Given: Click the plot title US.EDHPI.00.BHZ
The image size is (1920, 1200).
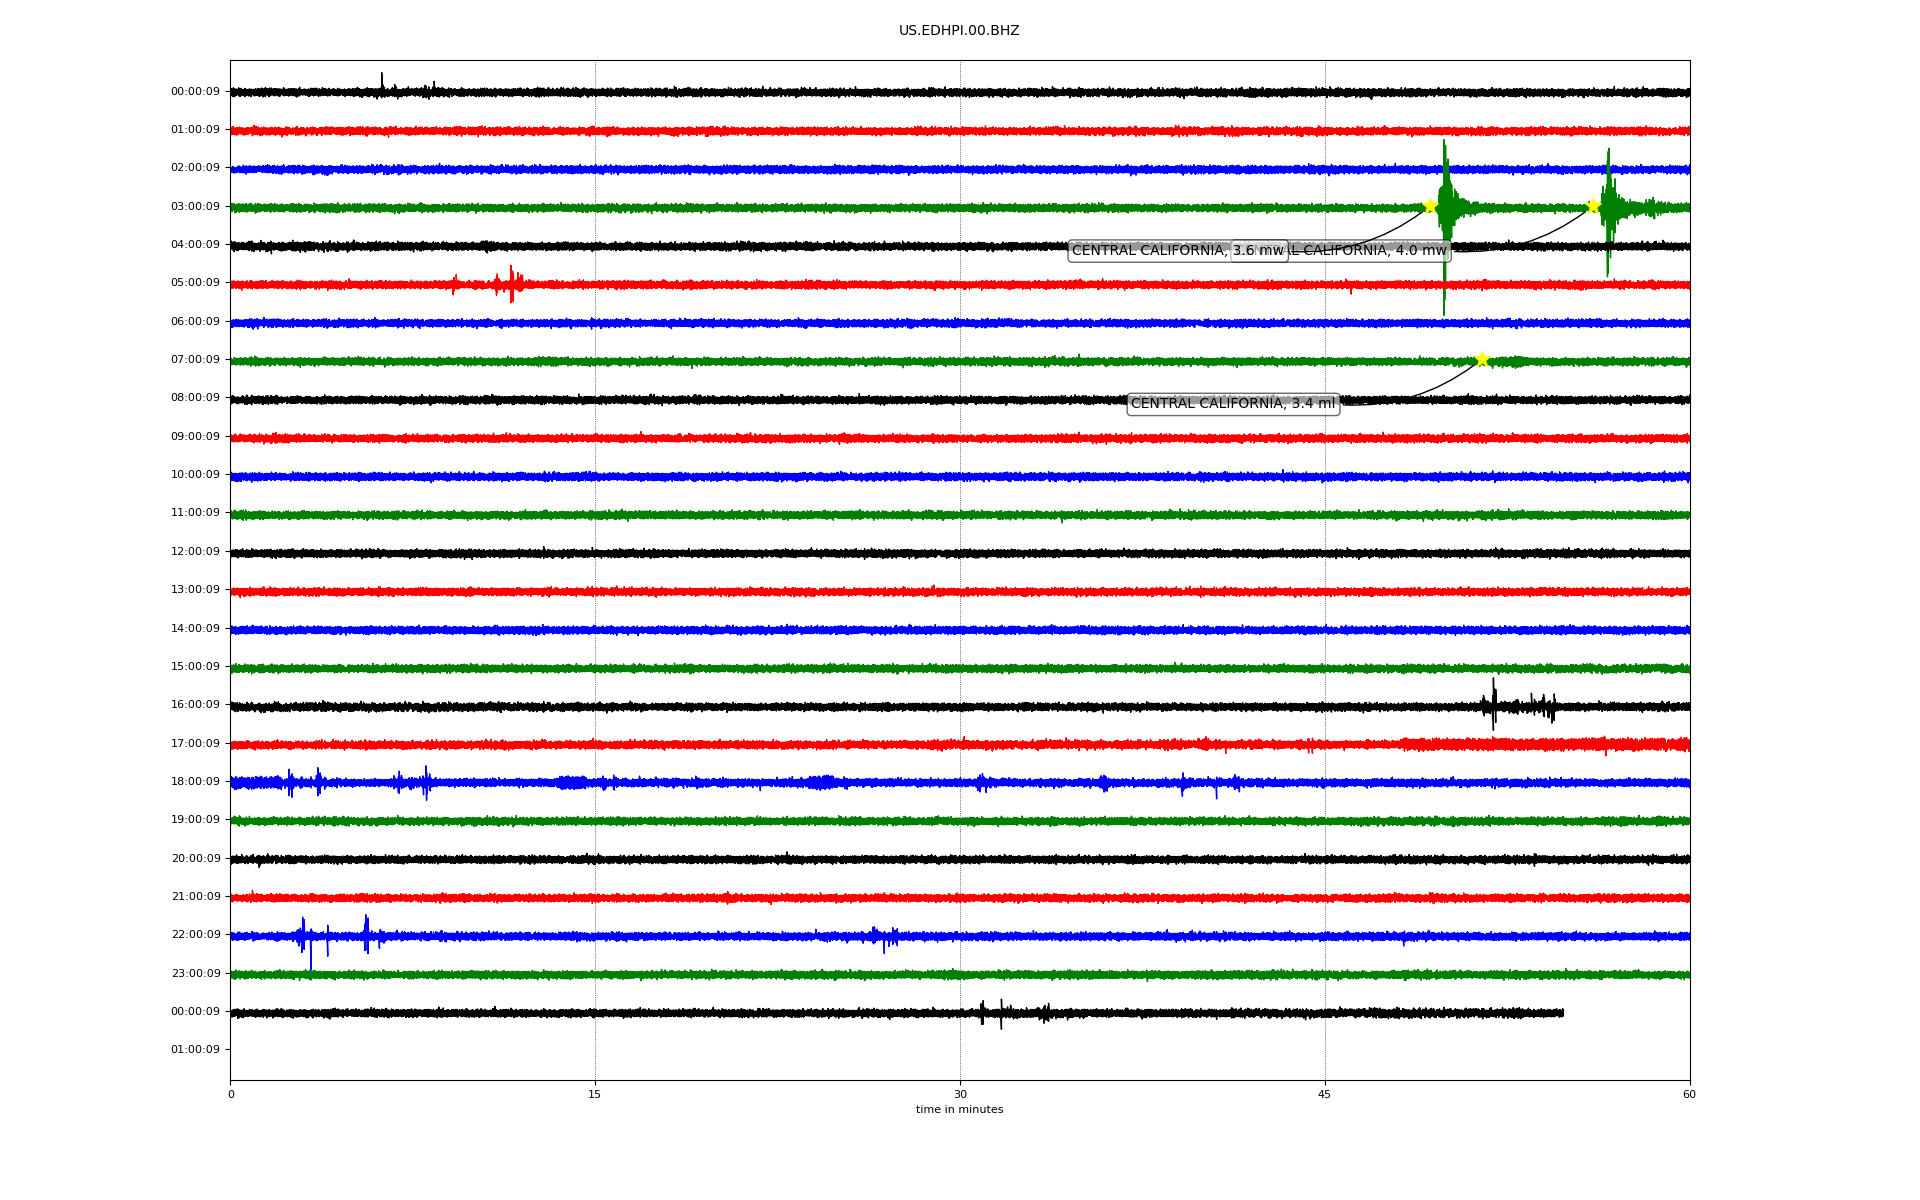Looking at the screenshot, I should click(959, 31).
